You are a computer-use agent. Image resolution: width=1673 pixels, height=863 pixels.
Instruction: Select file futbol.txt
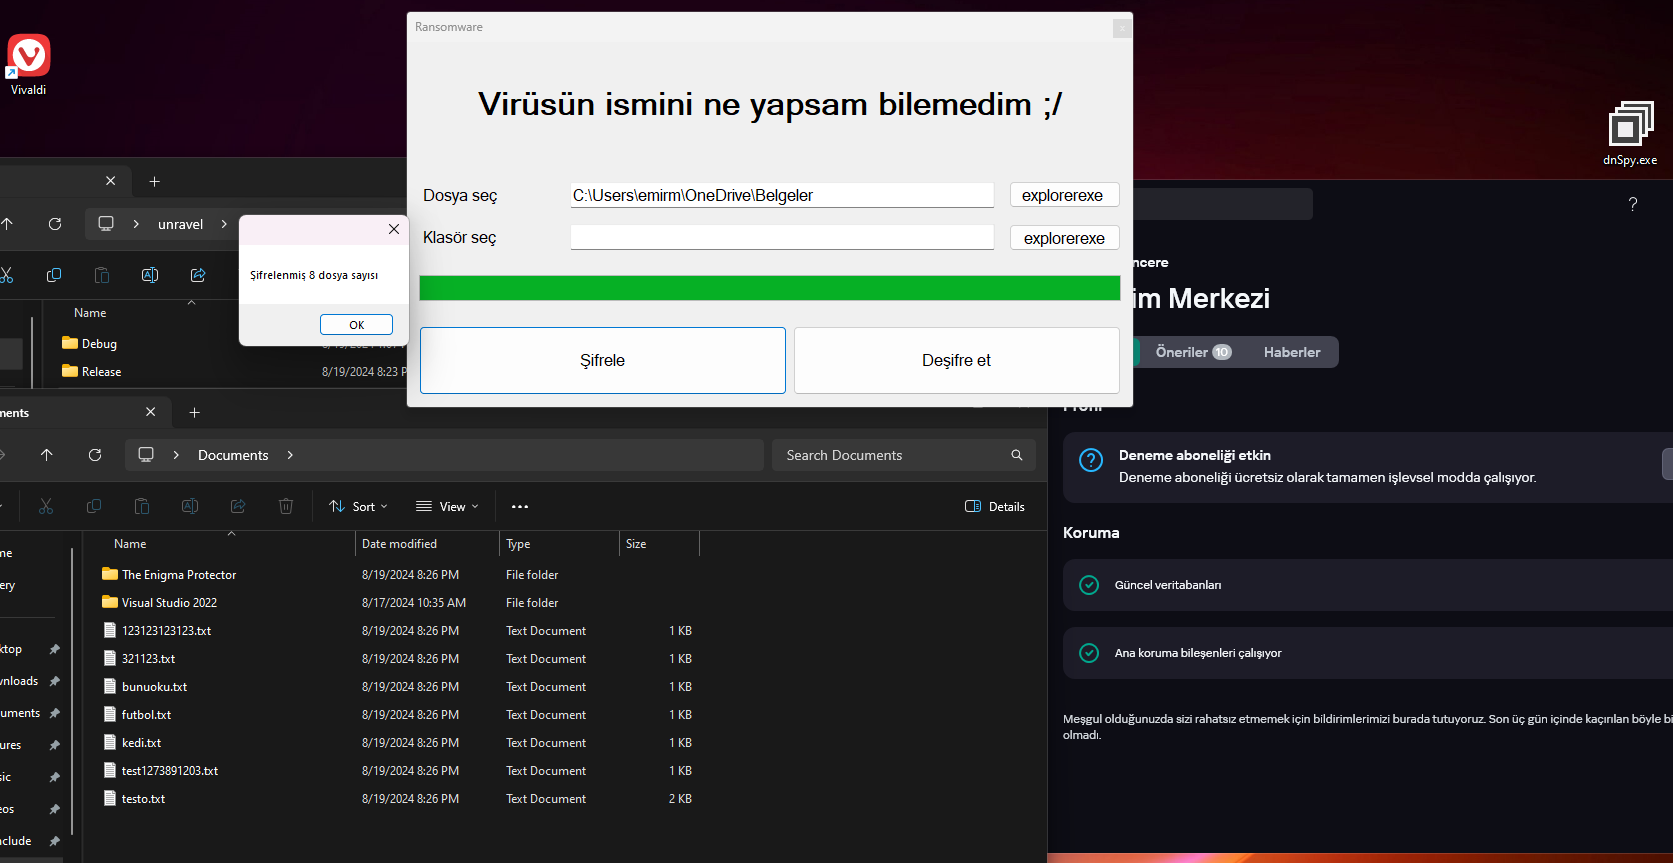tap(146, 715)
